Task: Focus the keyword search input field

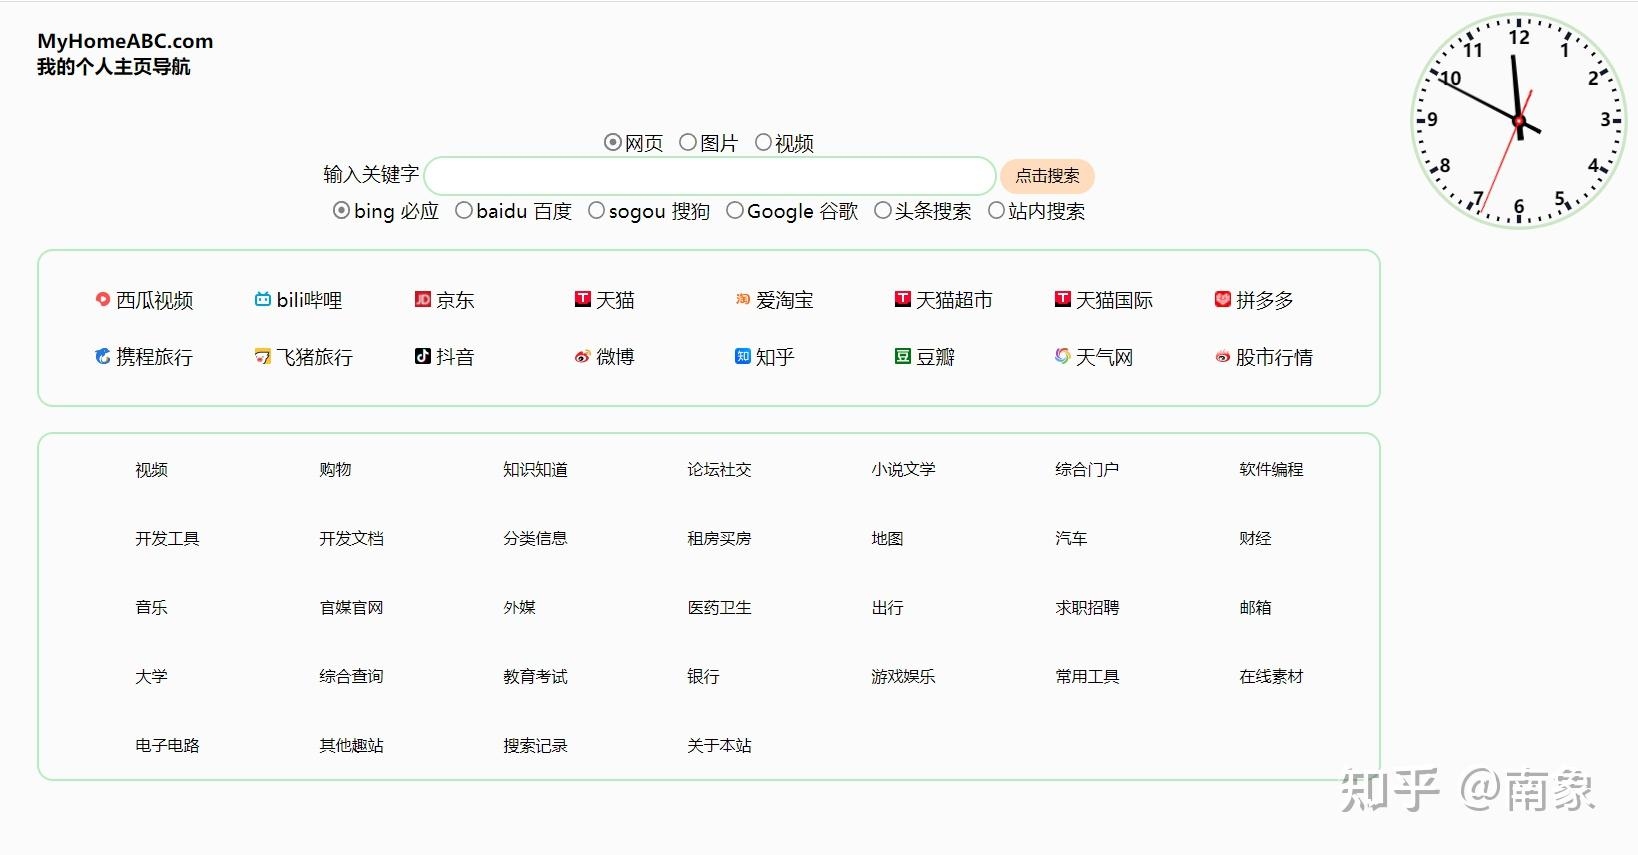Action: point(710,176)
